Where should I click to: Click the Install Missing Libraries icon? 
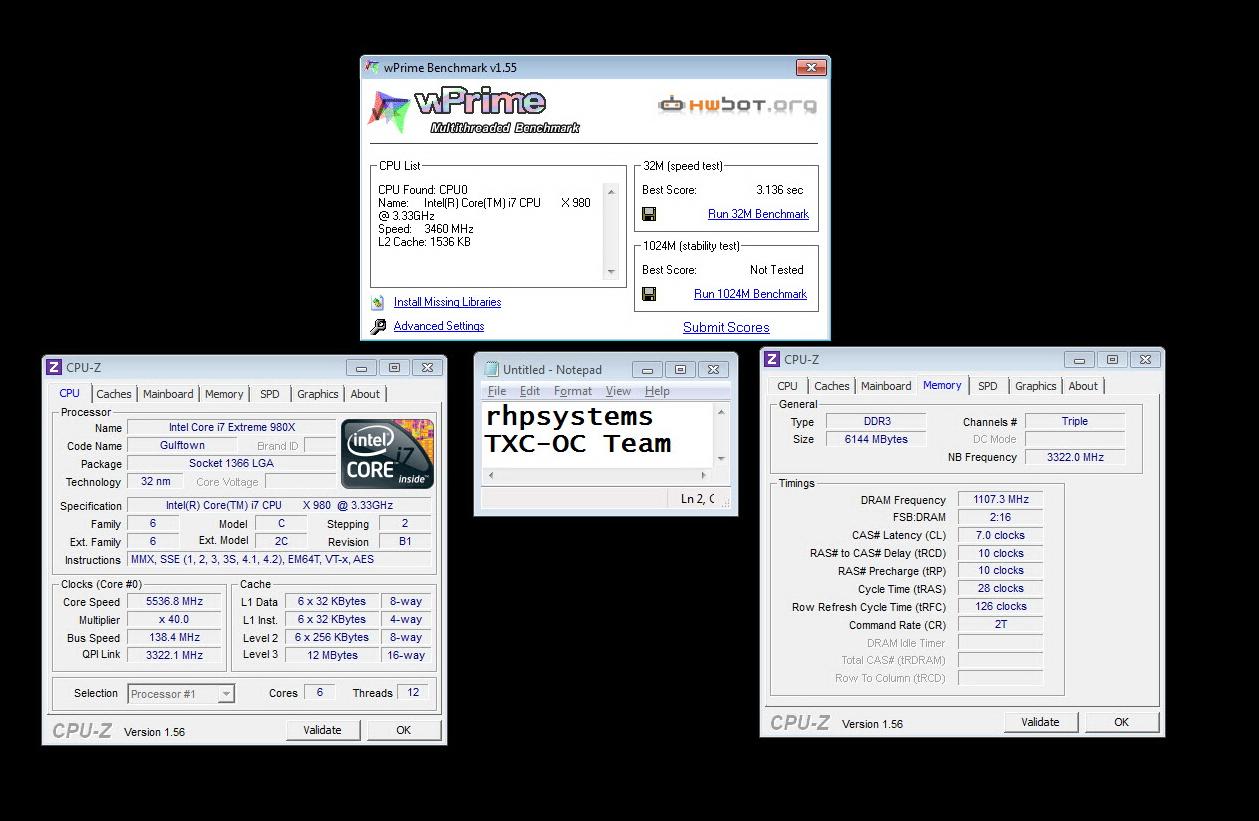377,302
